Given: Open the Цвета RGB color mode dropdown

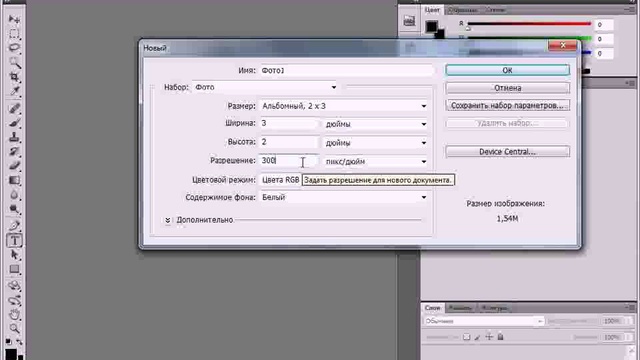Looking at the screenshot, I should tap(280, 180).
